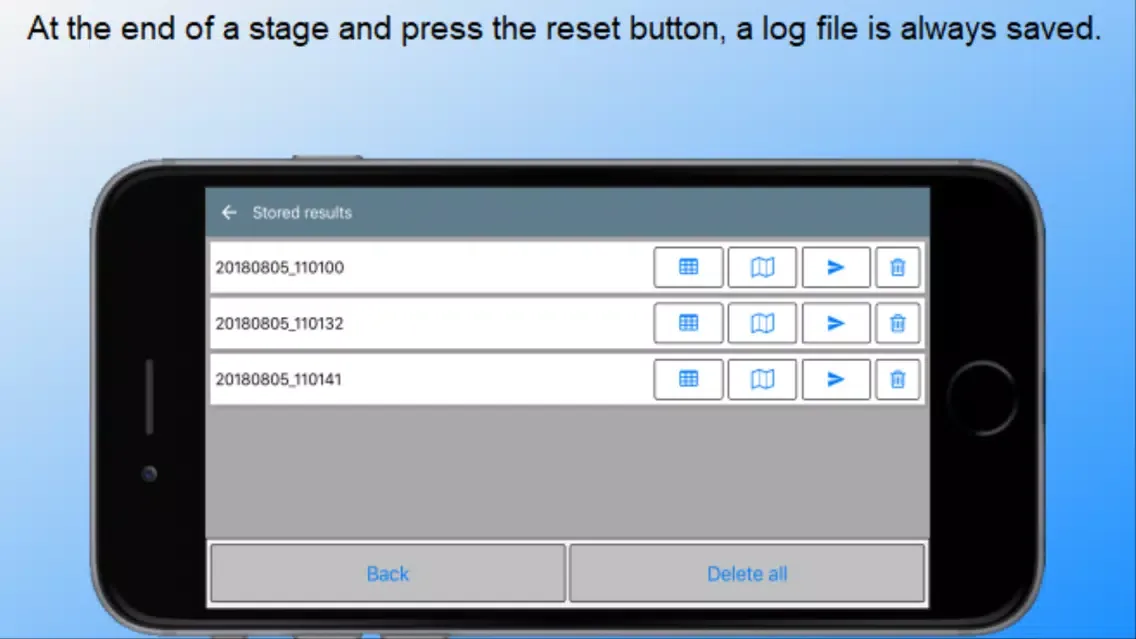
Task: Delete log 20180805_110100 with trash icon
Action: tap(898, 267)
